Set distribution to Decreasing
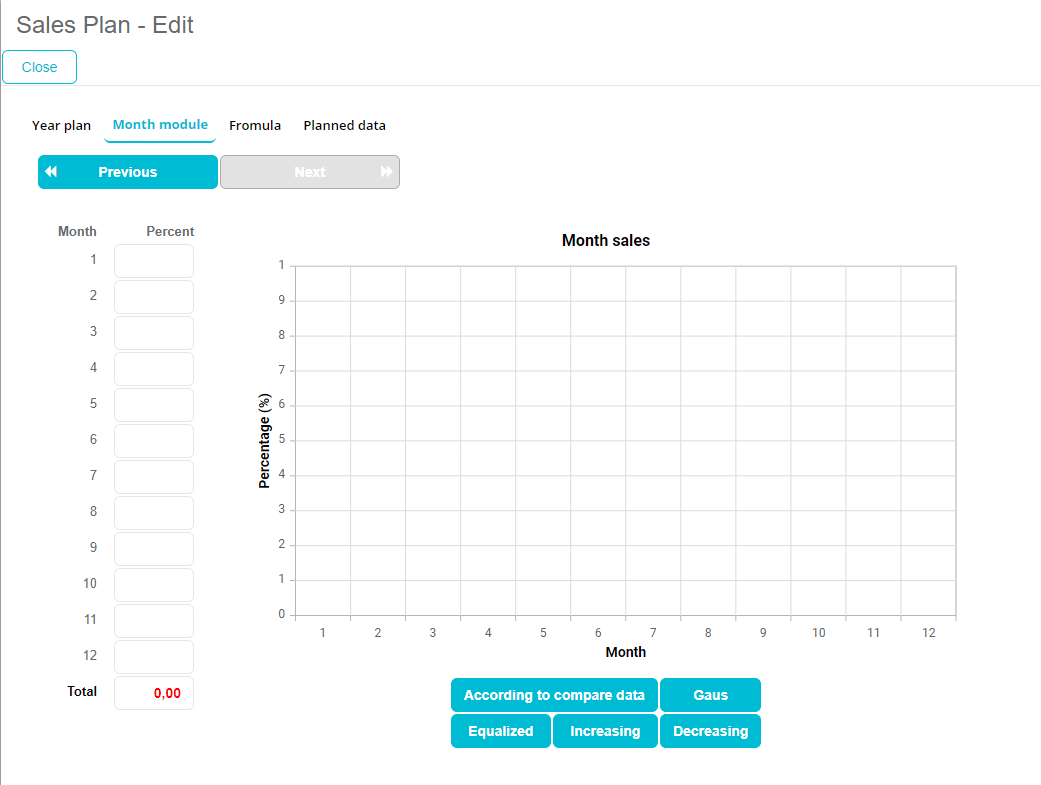1041x785 pixels. pyautogui.click(x=710, y=731)
